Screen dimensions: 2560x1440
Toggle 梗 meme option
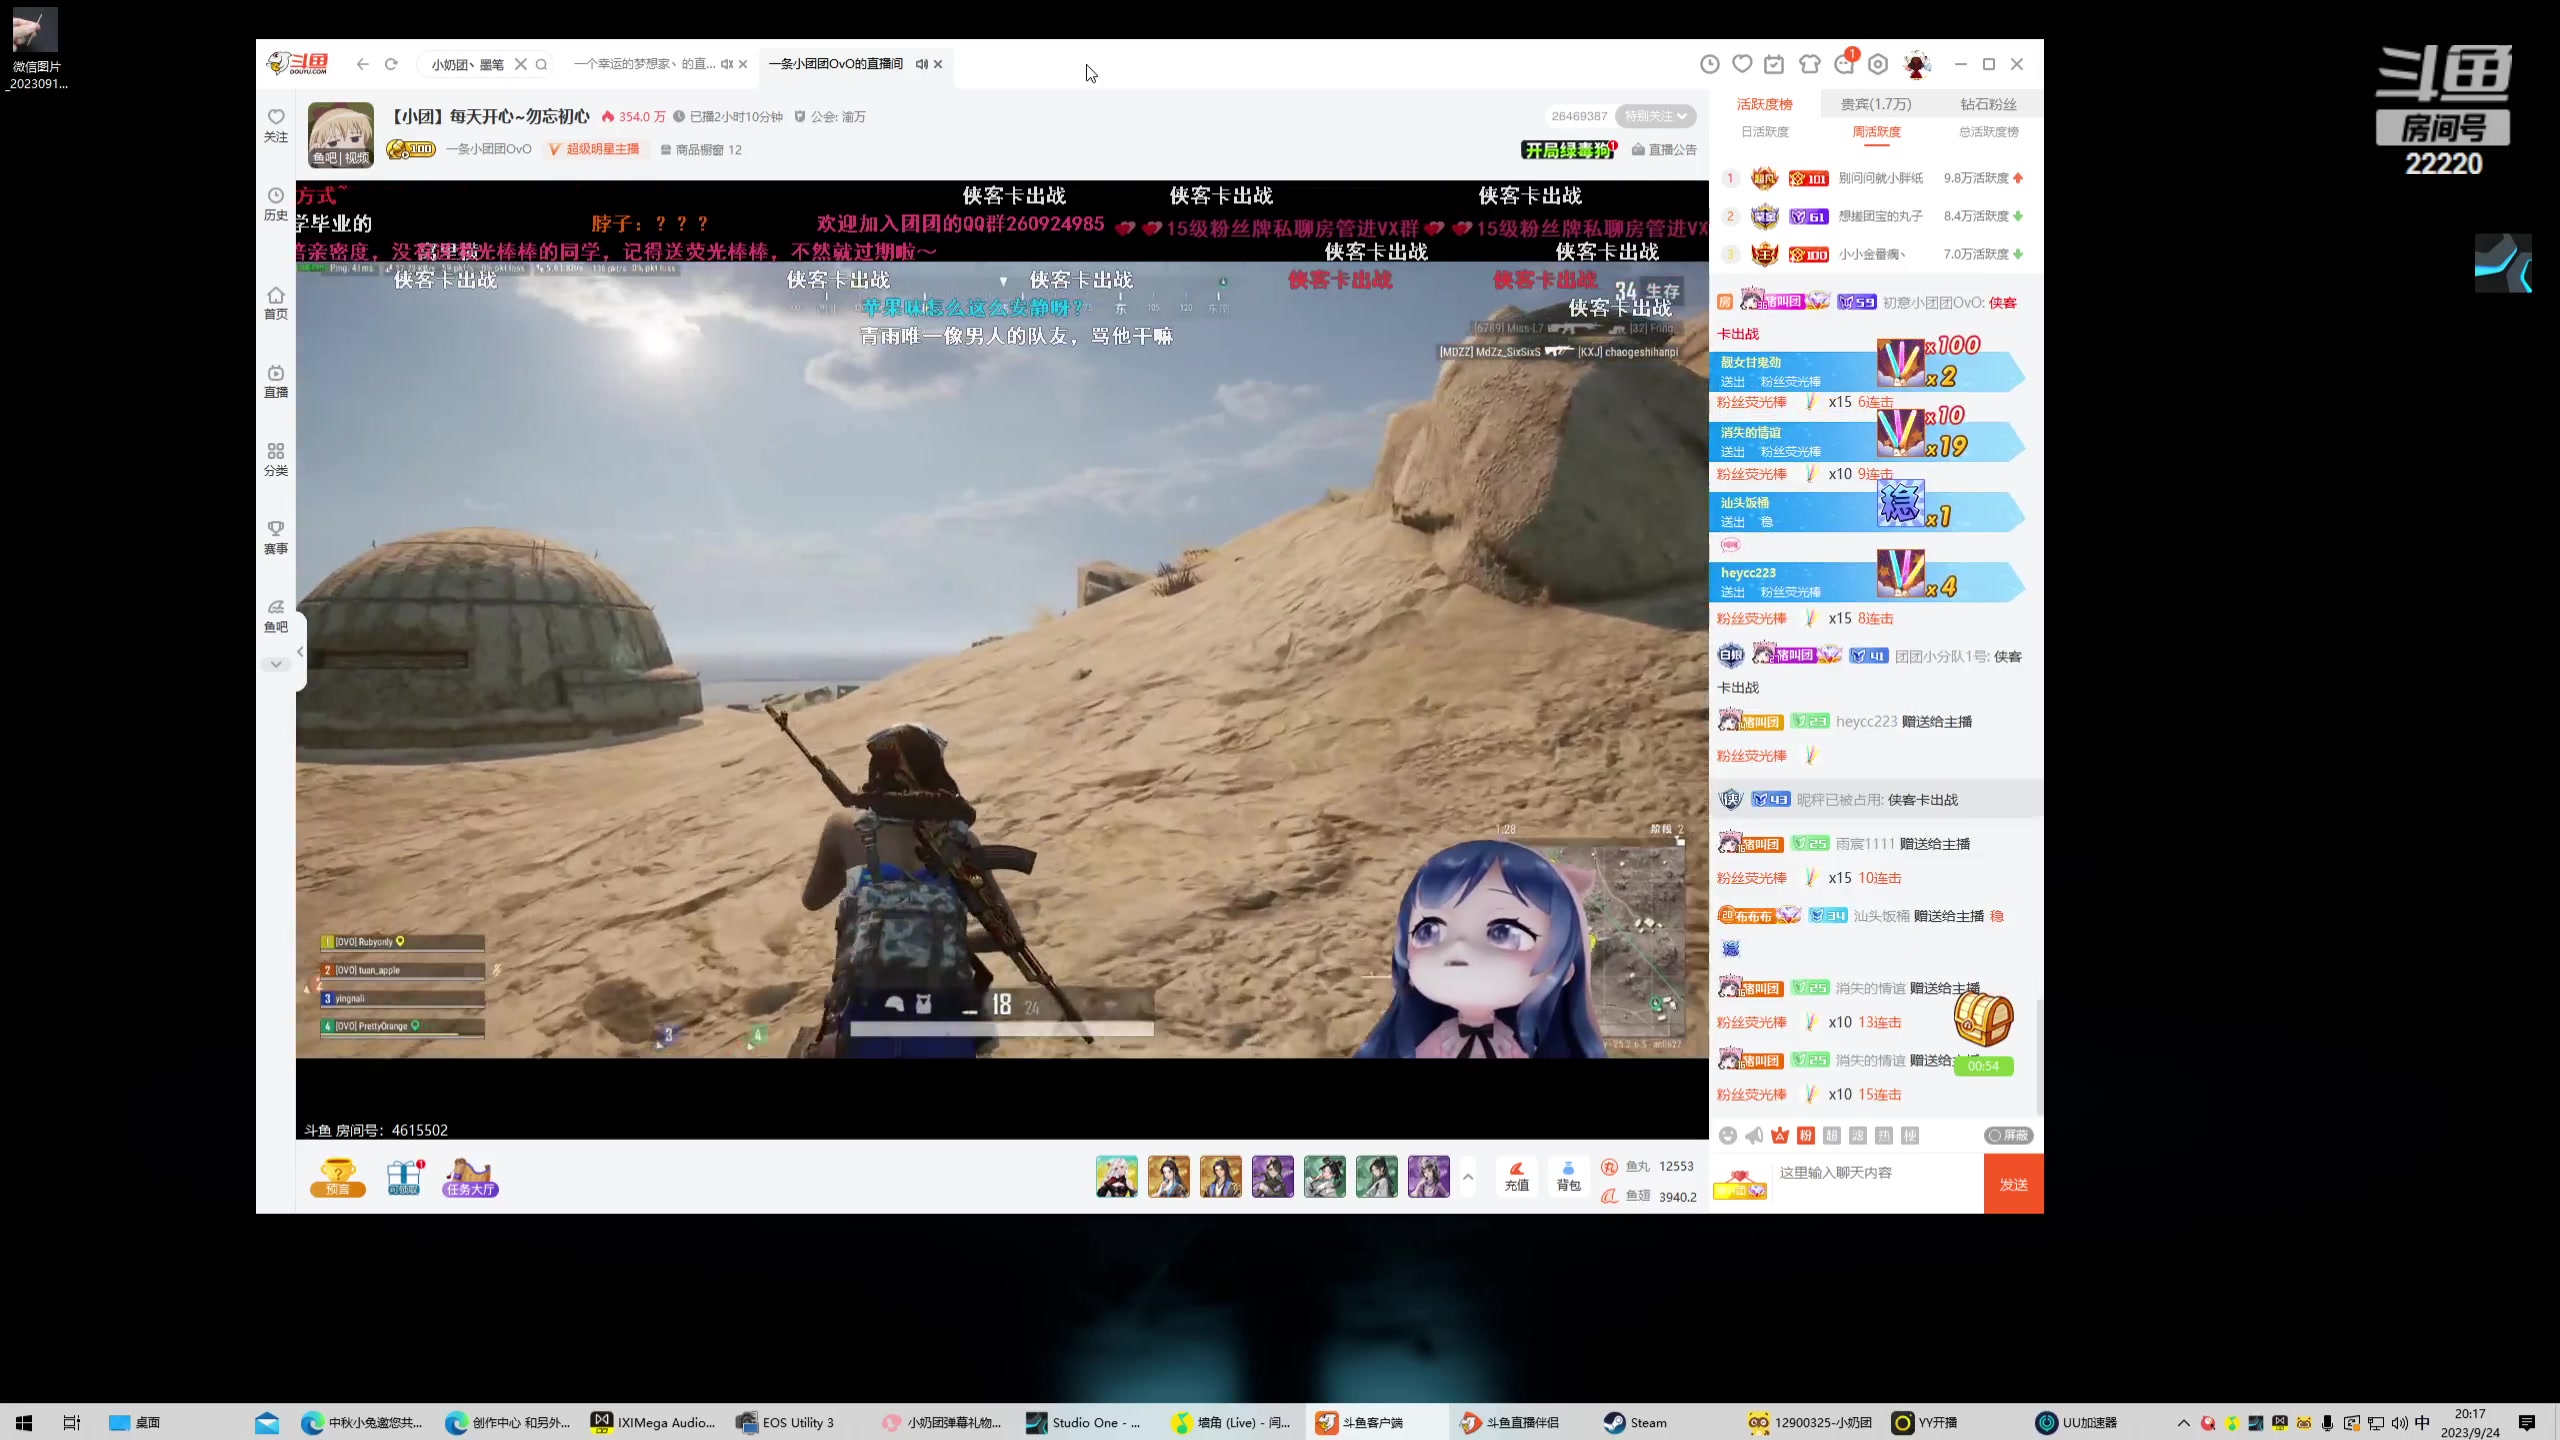pos(1910,1135)
